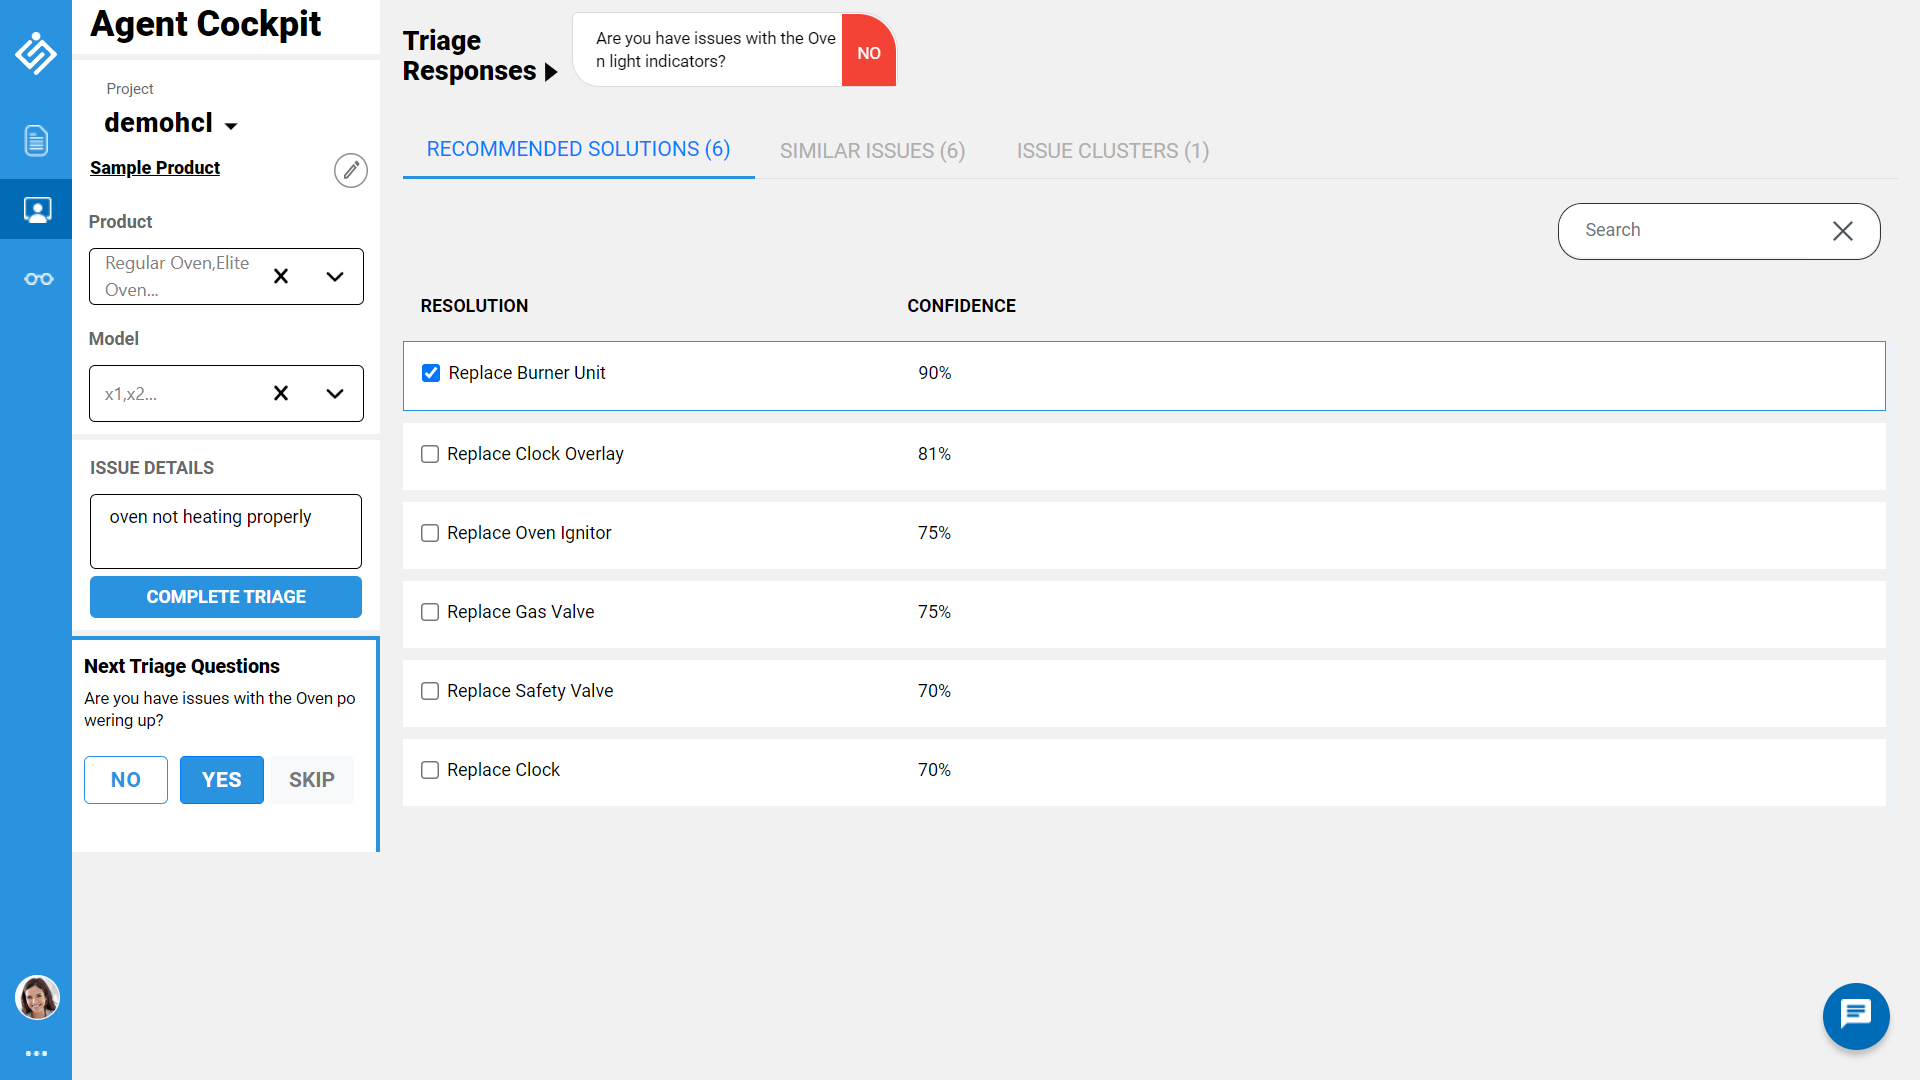Click the user avatar photo

(37, 997)
